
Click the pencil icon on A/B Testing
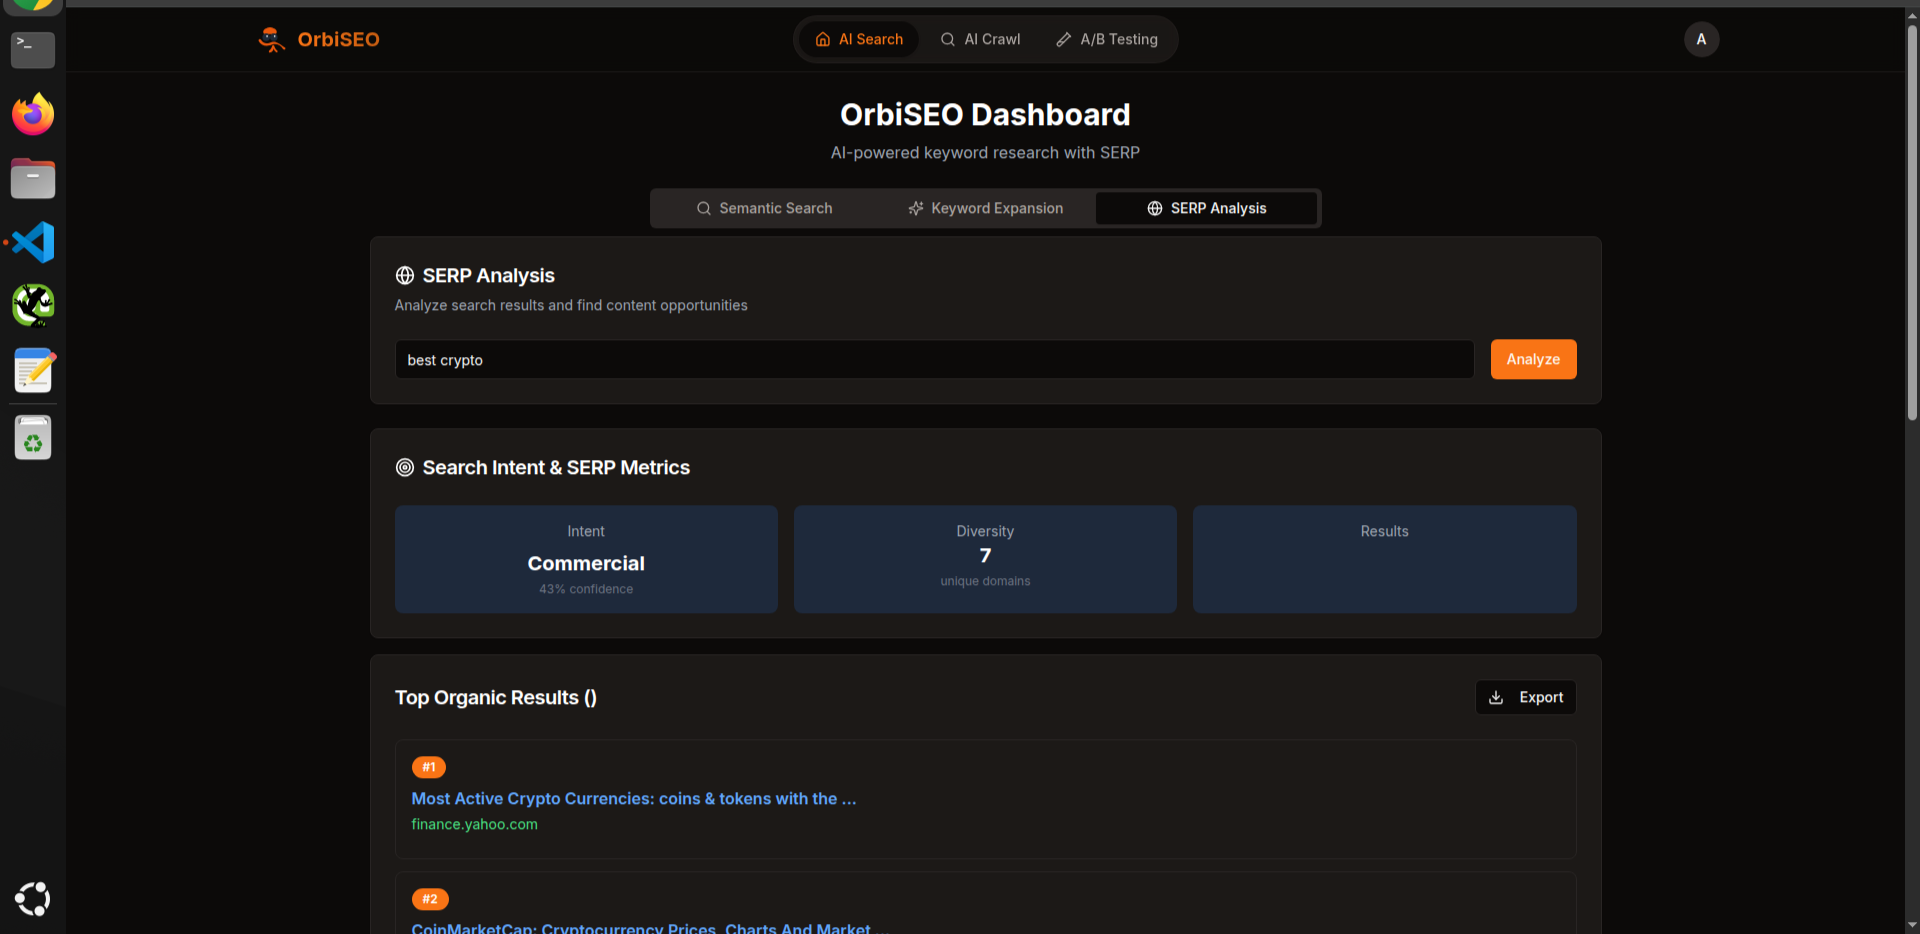tap(1063, 39)
